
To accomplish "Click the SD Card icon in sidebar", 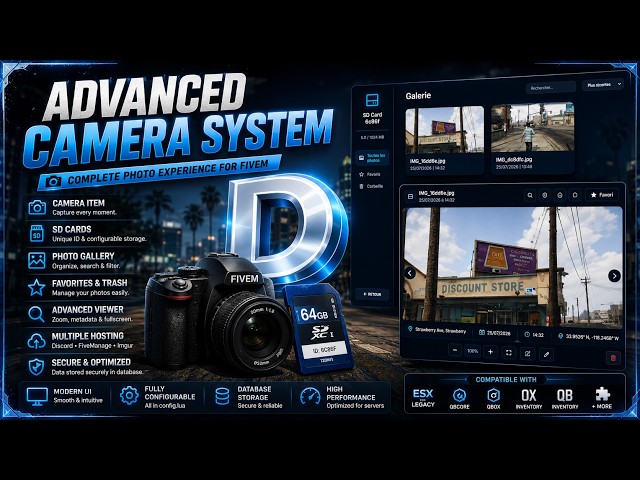I will [x=372, y=100].
